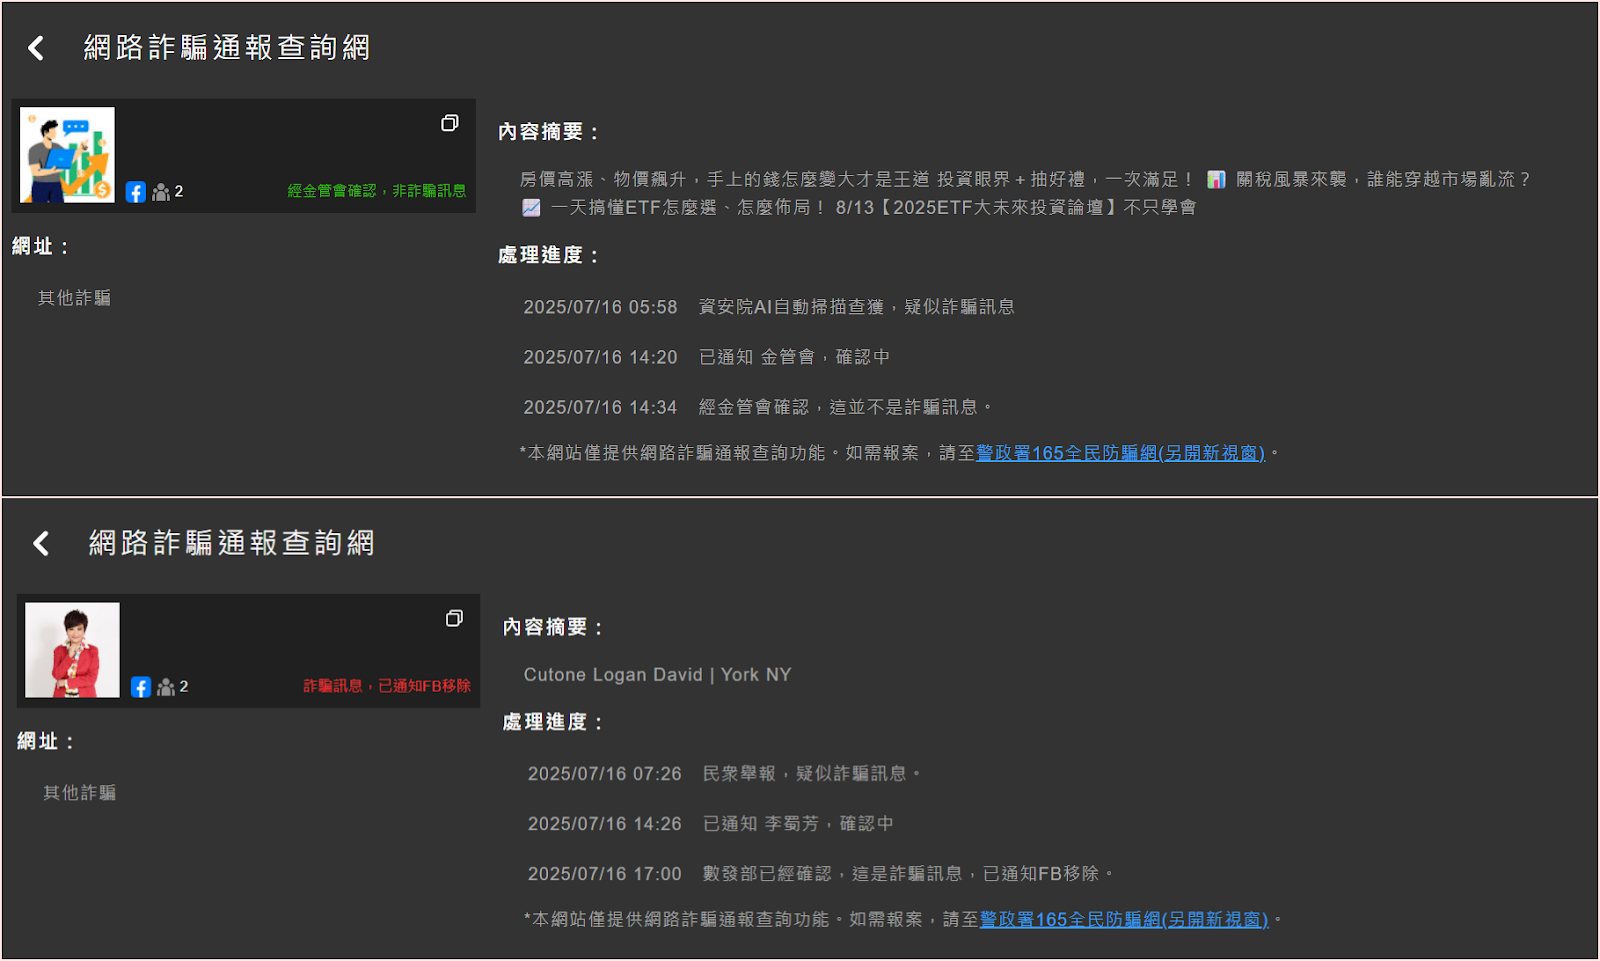Image resolution: width=1600 pixels, height=961 pixels.
Task: Open the ETF investor illustration thumbnail
Action: click(x=67, y=155)
